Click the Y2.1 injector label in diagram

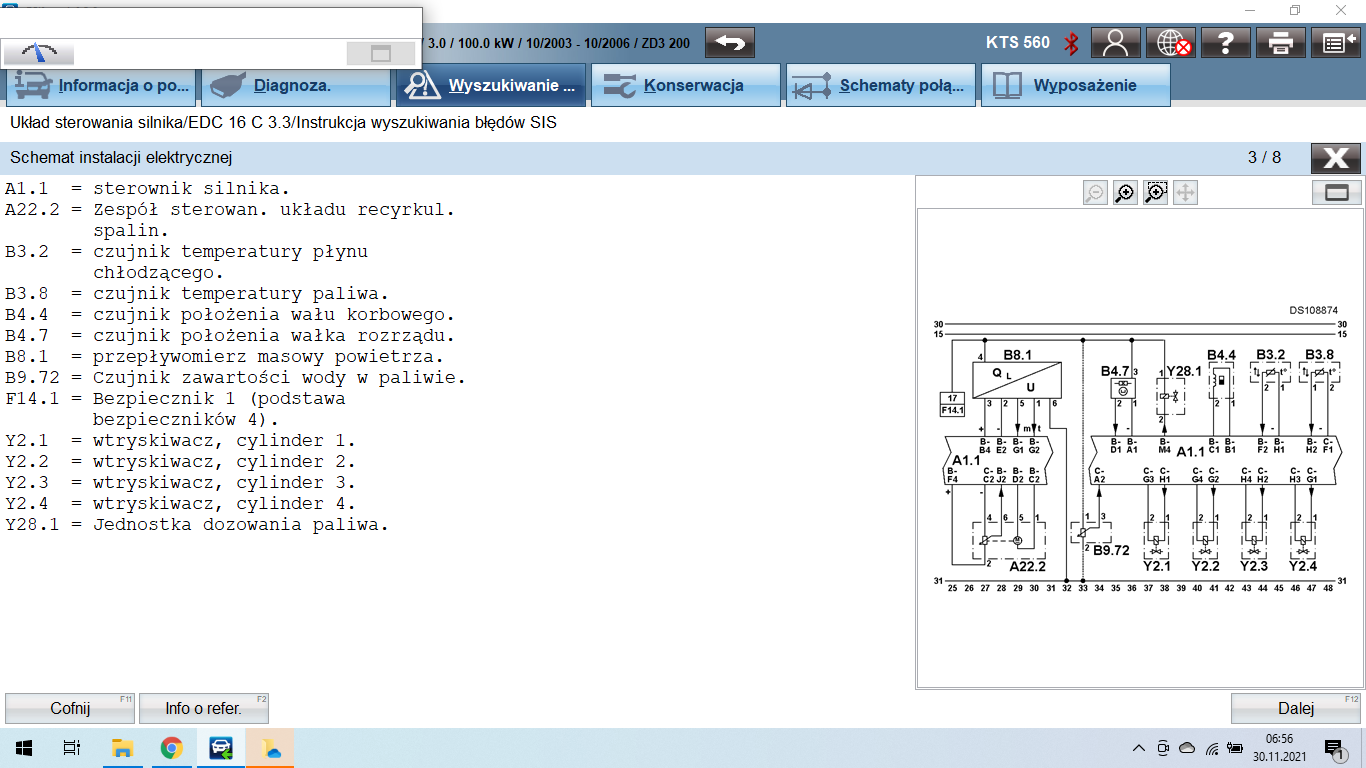coord(1157,566)
